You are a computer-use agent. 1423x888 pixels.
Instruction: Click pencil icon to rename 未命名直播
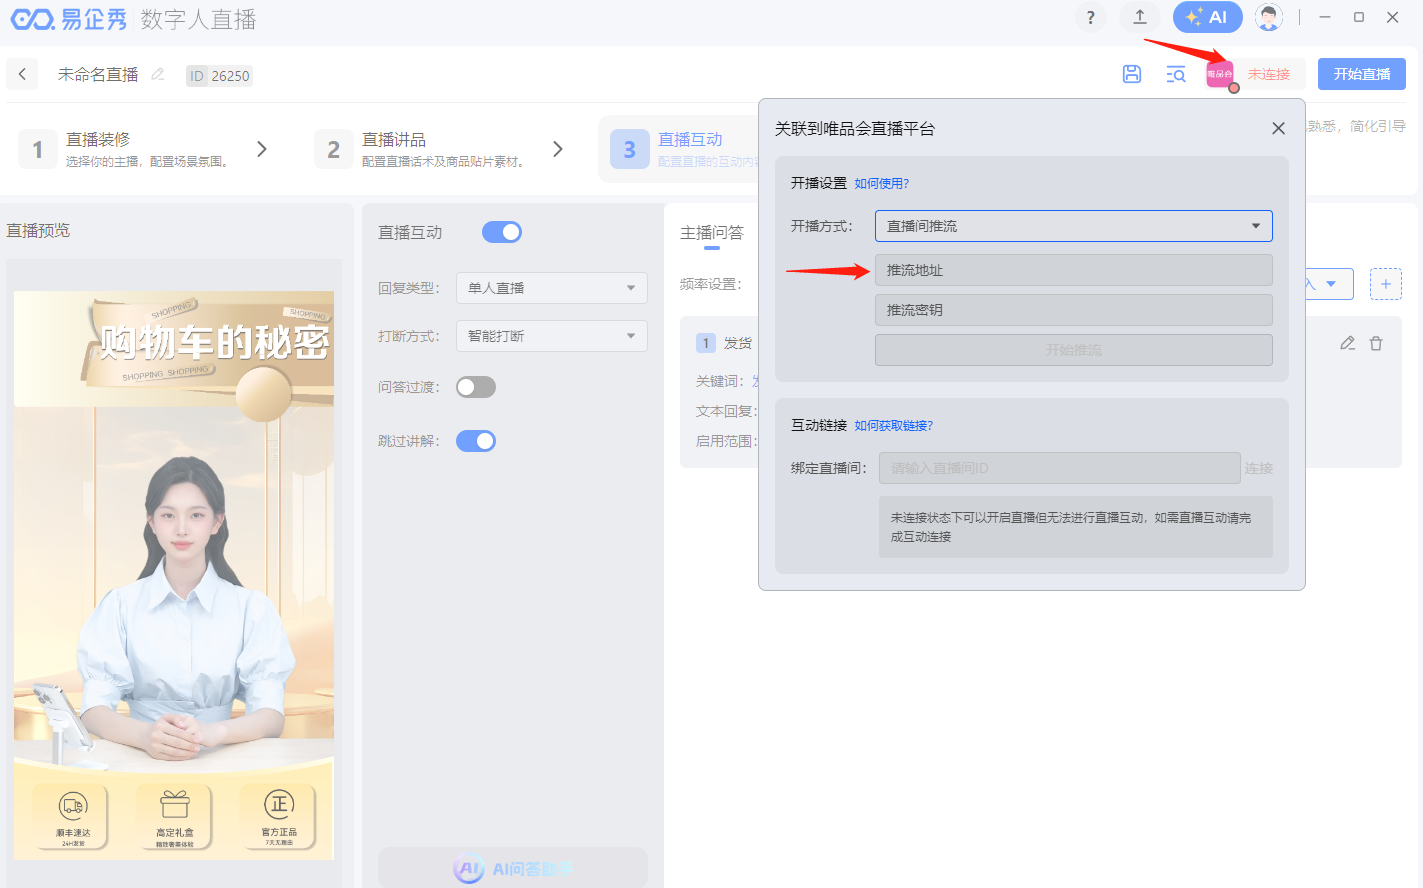click(158, 75)
